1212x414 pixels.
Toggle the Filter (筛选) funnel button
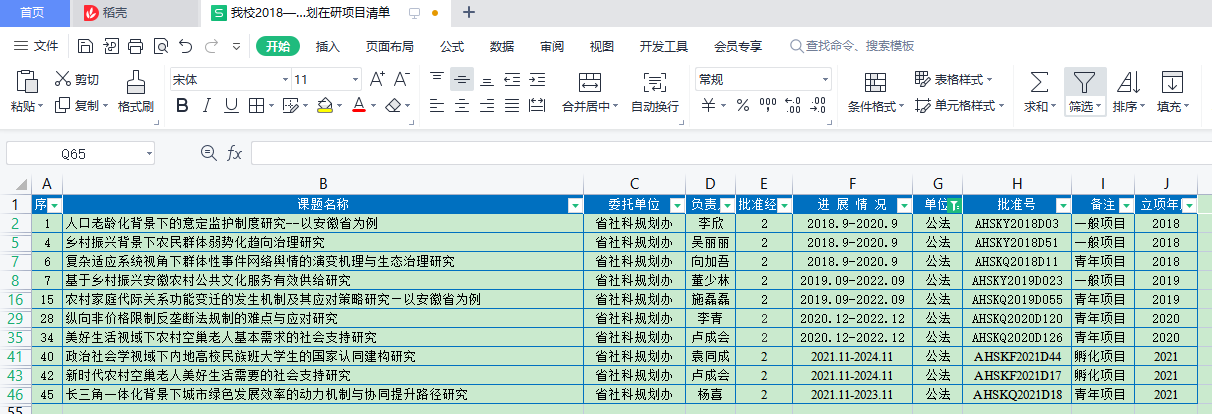point(1084,82)
